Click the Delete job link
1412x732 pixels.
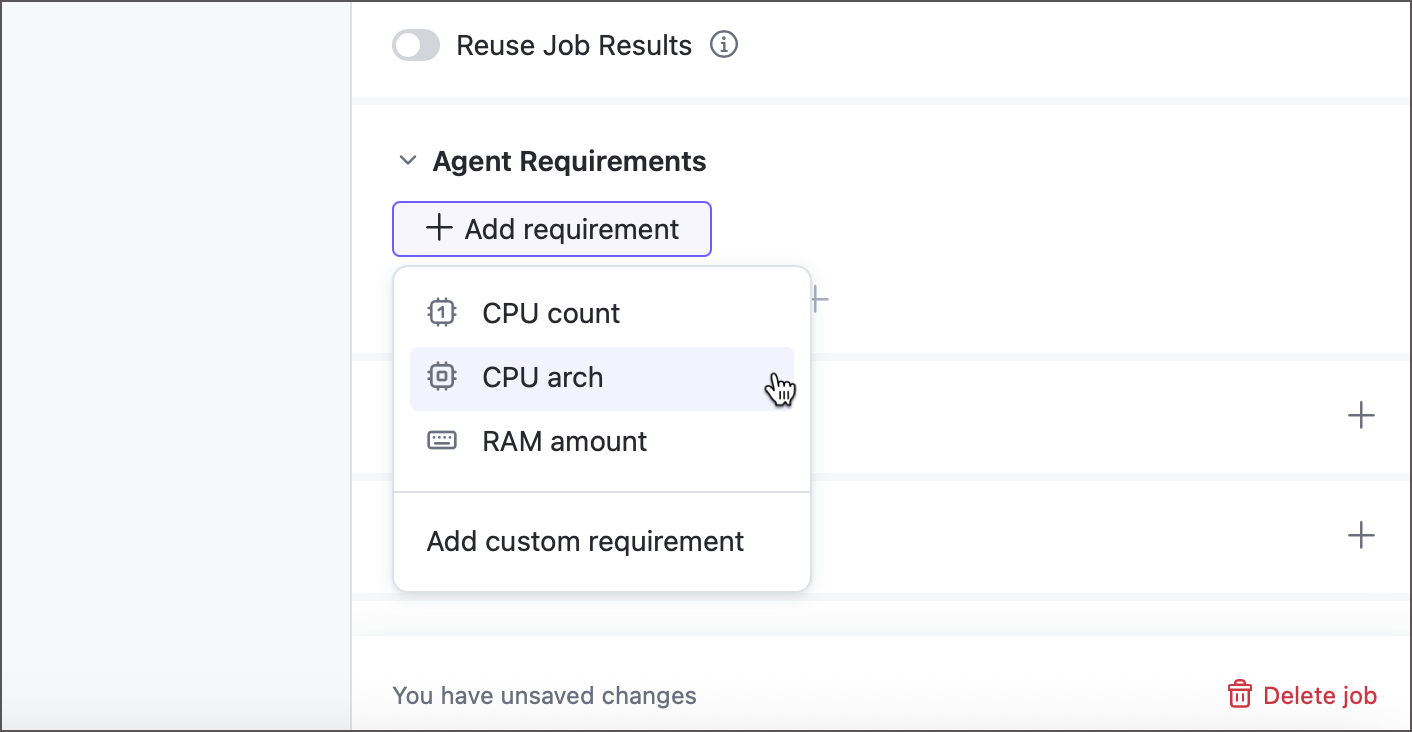(x=1319, y=696)
